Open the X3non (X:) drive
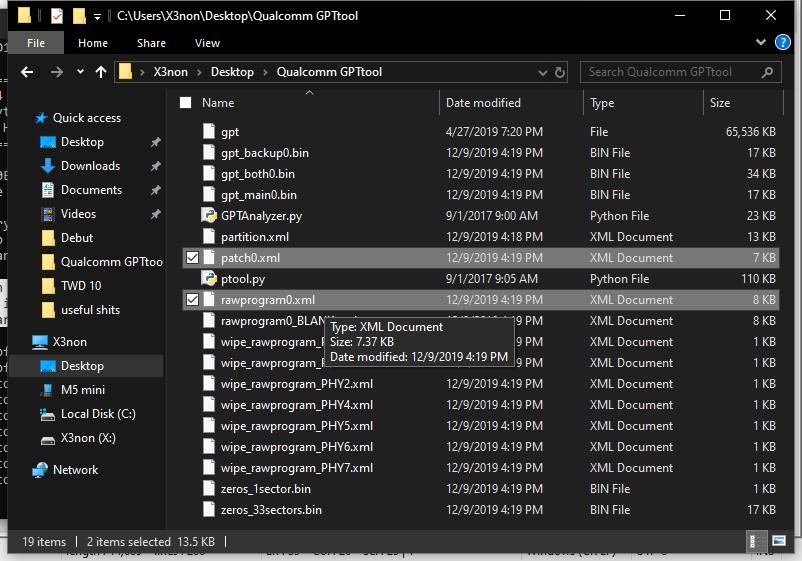Viewport: 802px width, 561px height. (88, 438)
